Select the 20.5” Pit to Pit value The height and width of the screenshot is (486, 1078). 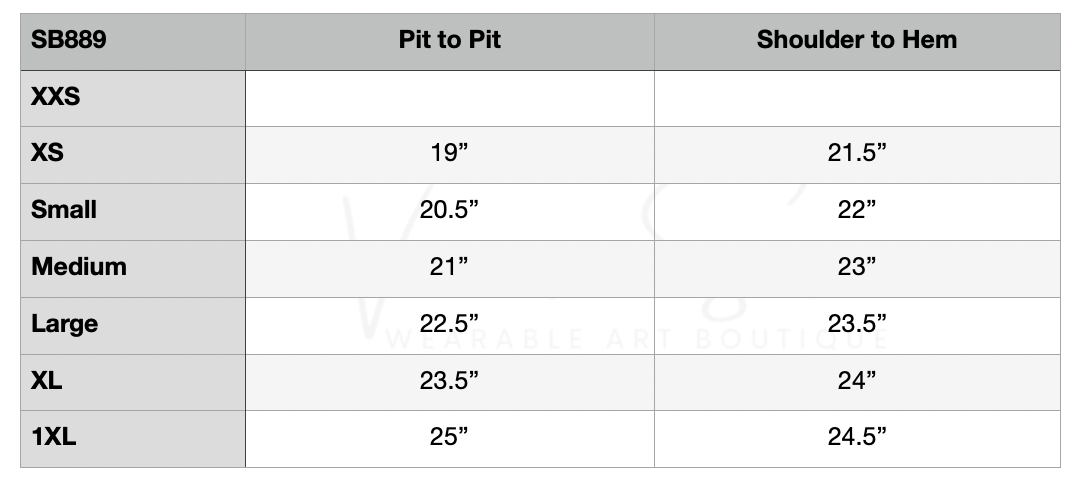point(449,211)
